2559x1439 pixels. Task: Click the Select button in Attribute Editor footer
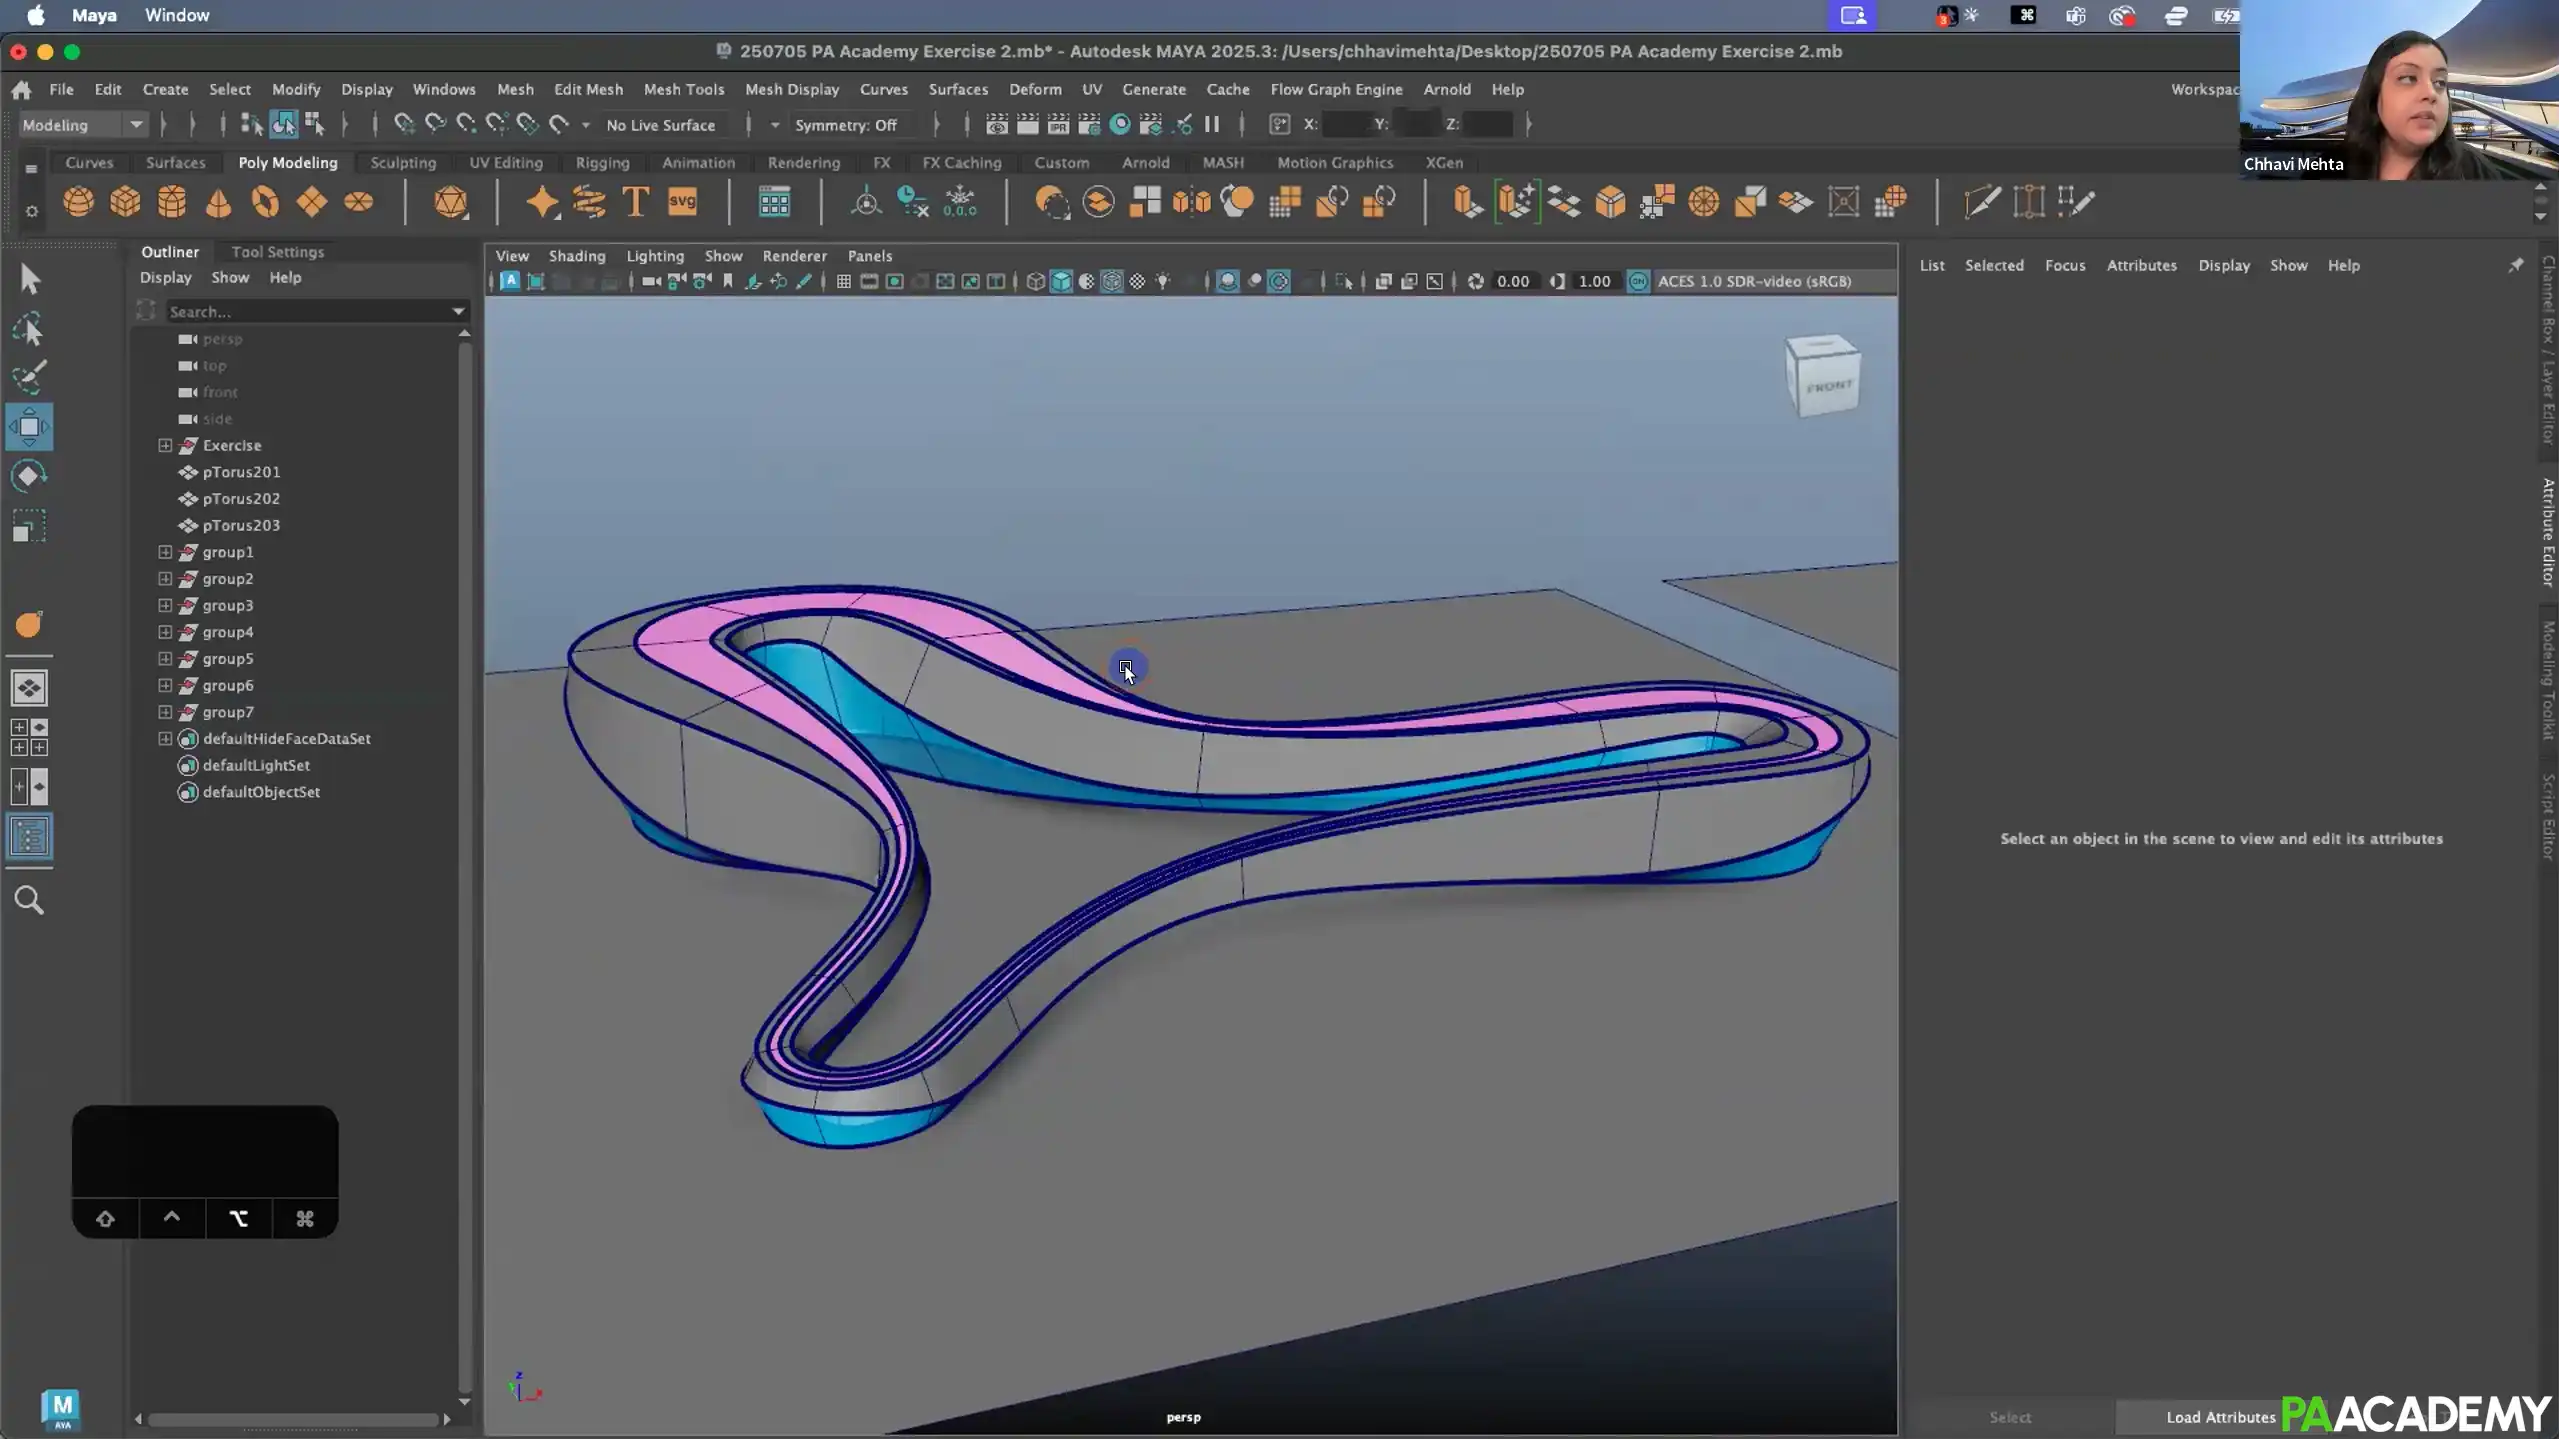point(2009,1417)
